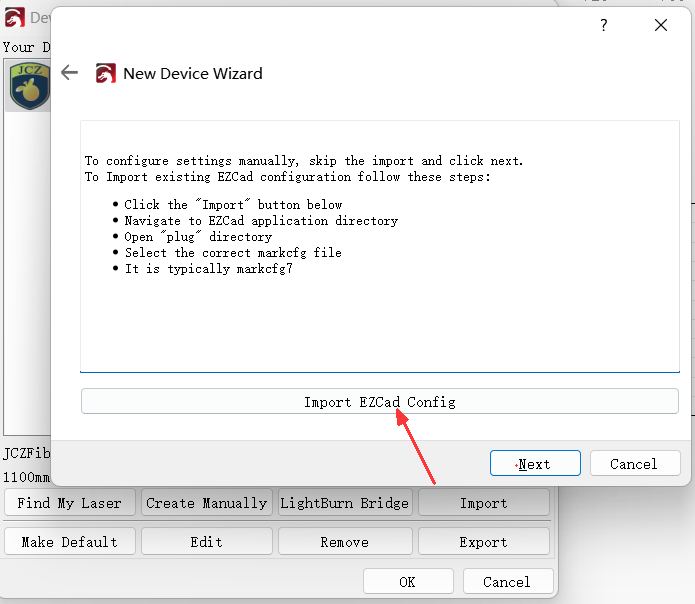Go back with the wizard arrow

70,73
